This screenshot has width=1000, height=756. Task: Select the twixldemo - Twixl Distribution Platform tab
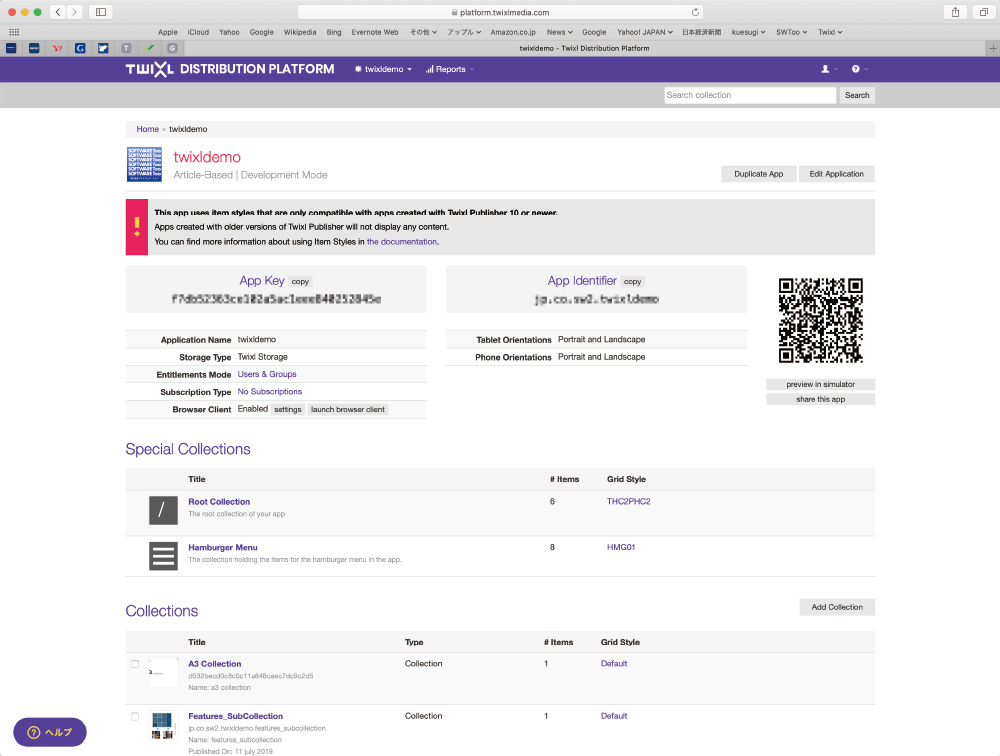click(x=584, y=48)
